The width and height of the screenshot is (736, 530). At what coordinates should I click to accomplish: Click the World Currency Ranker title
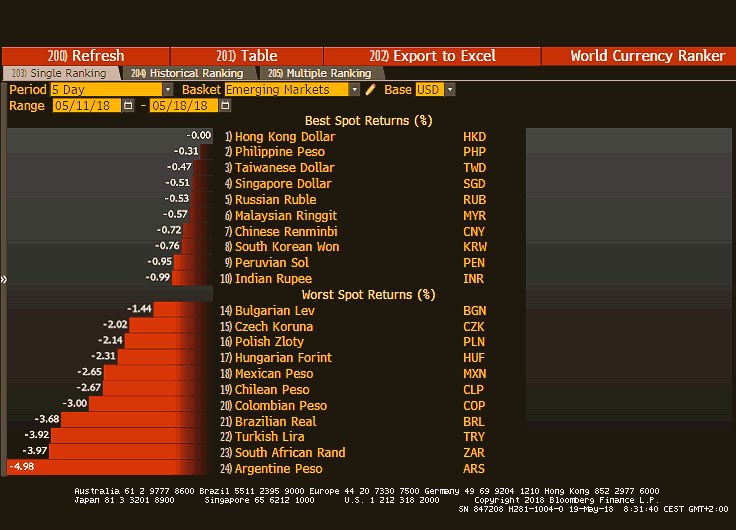648,56
